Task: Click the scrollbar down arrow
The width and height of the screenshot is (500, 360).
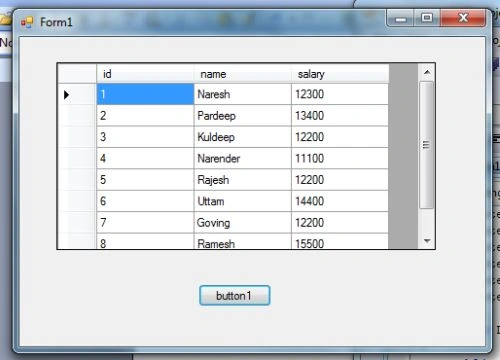Action: 427,241
